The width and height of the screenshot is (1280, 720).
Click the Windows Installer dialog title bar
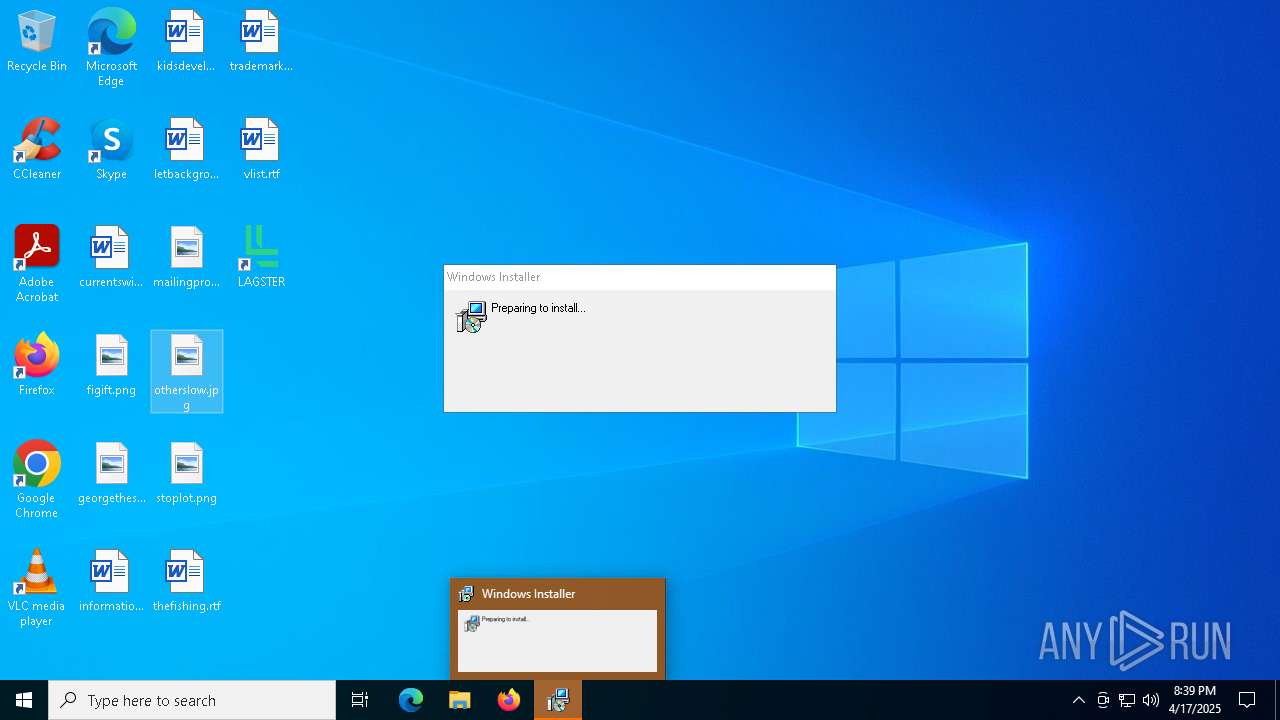coord(640,277)
